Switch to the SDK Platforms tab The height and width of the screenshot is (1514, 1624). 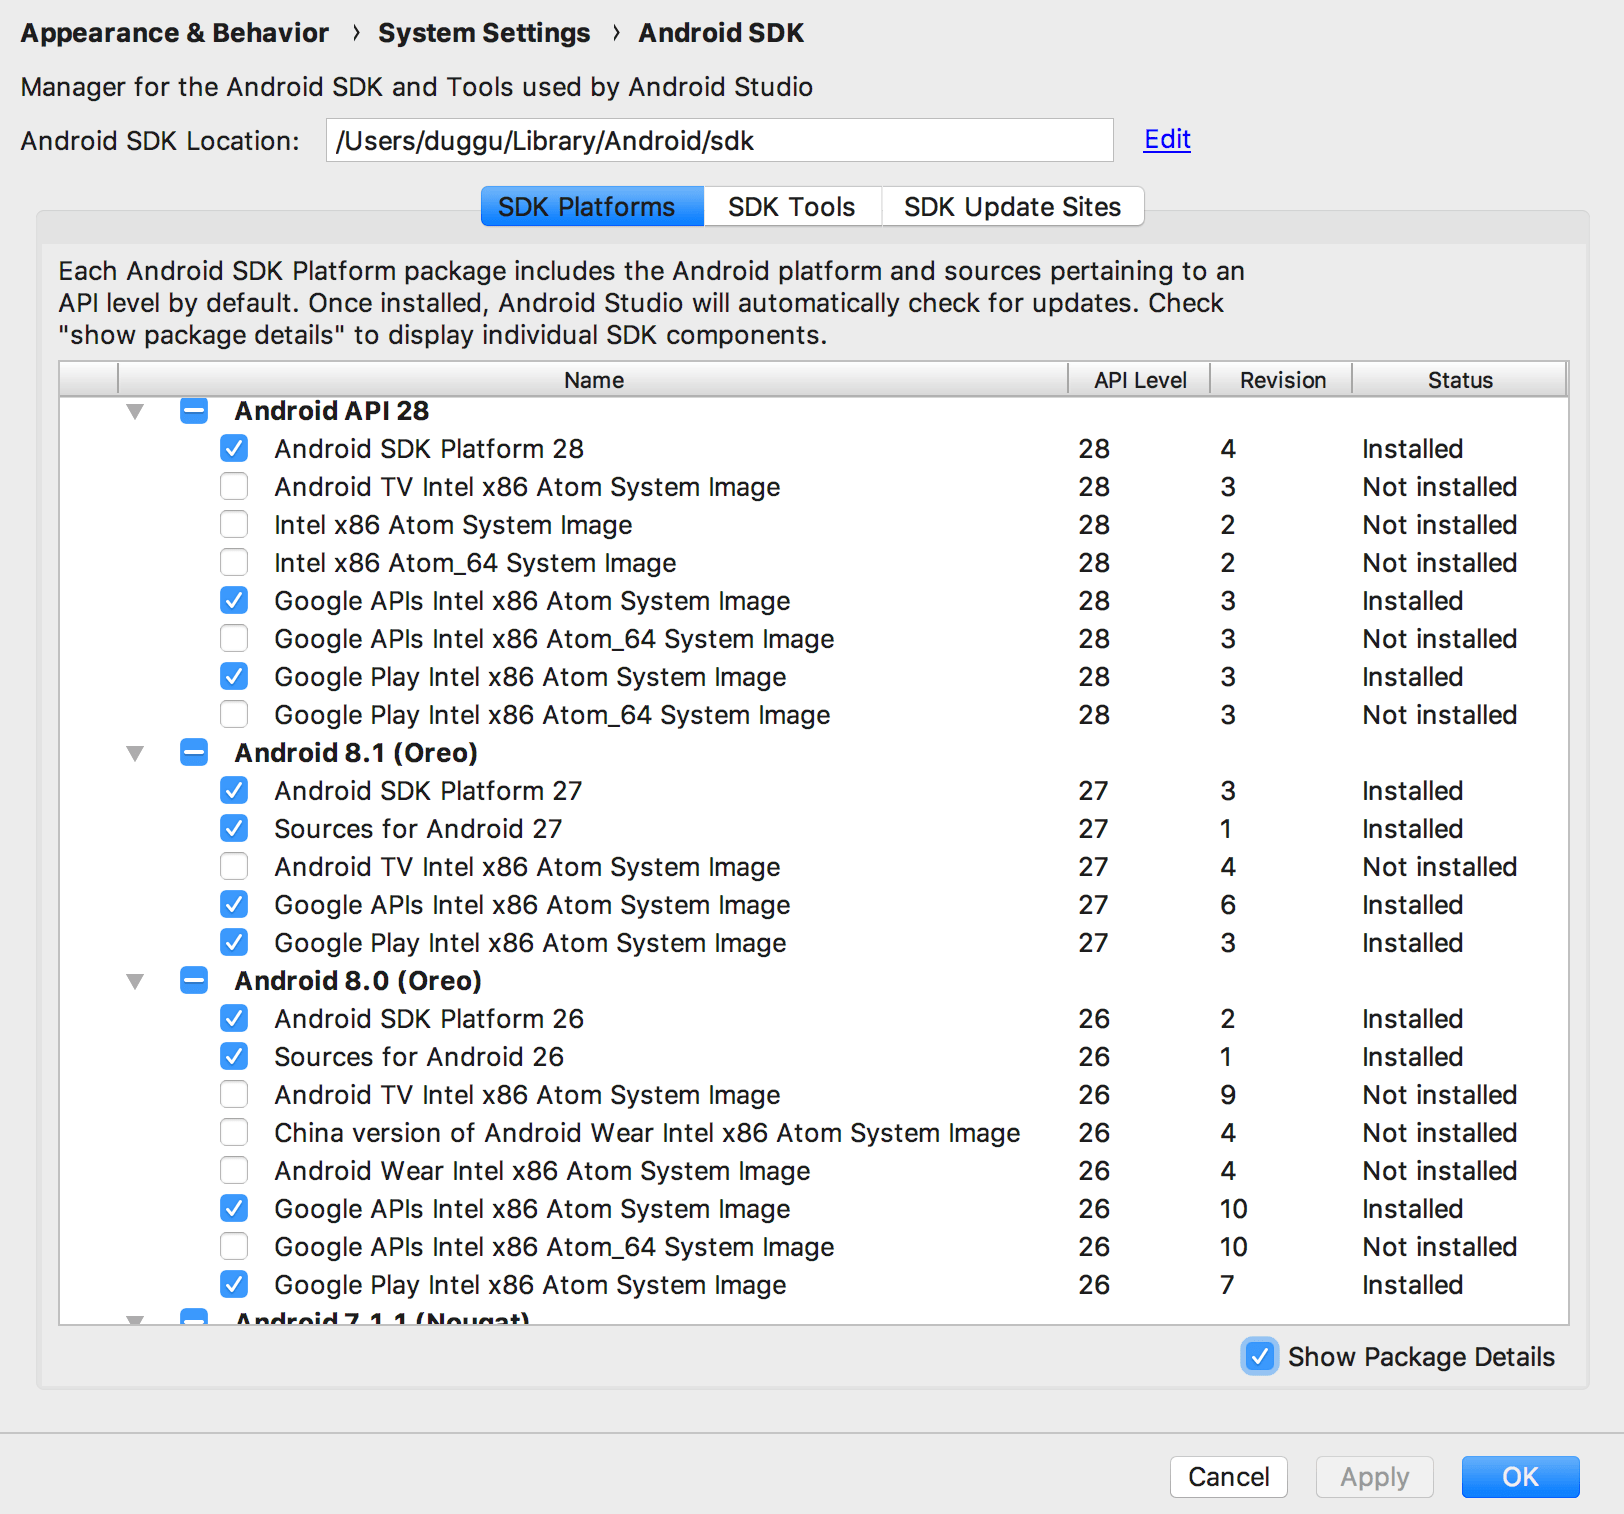click(592, 207)
